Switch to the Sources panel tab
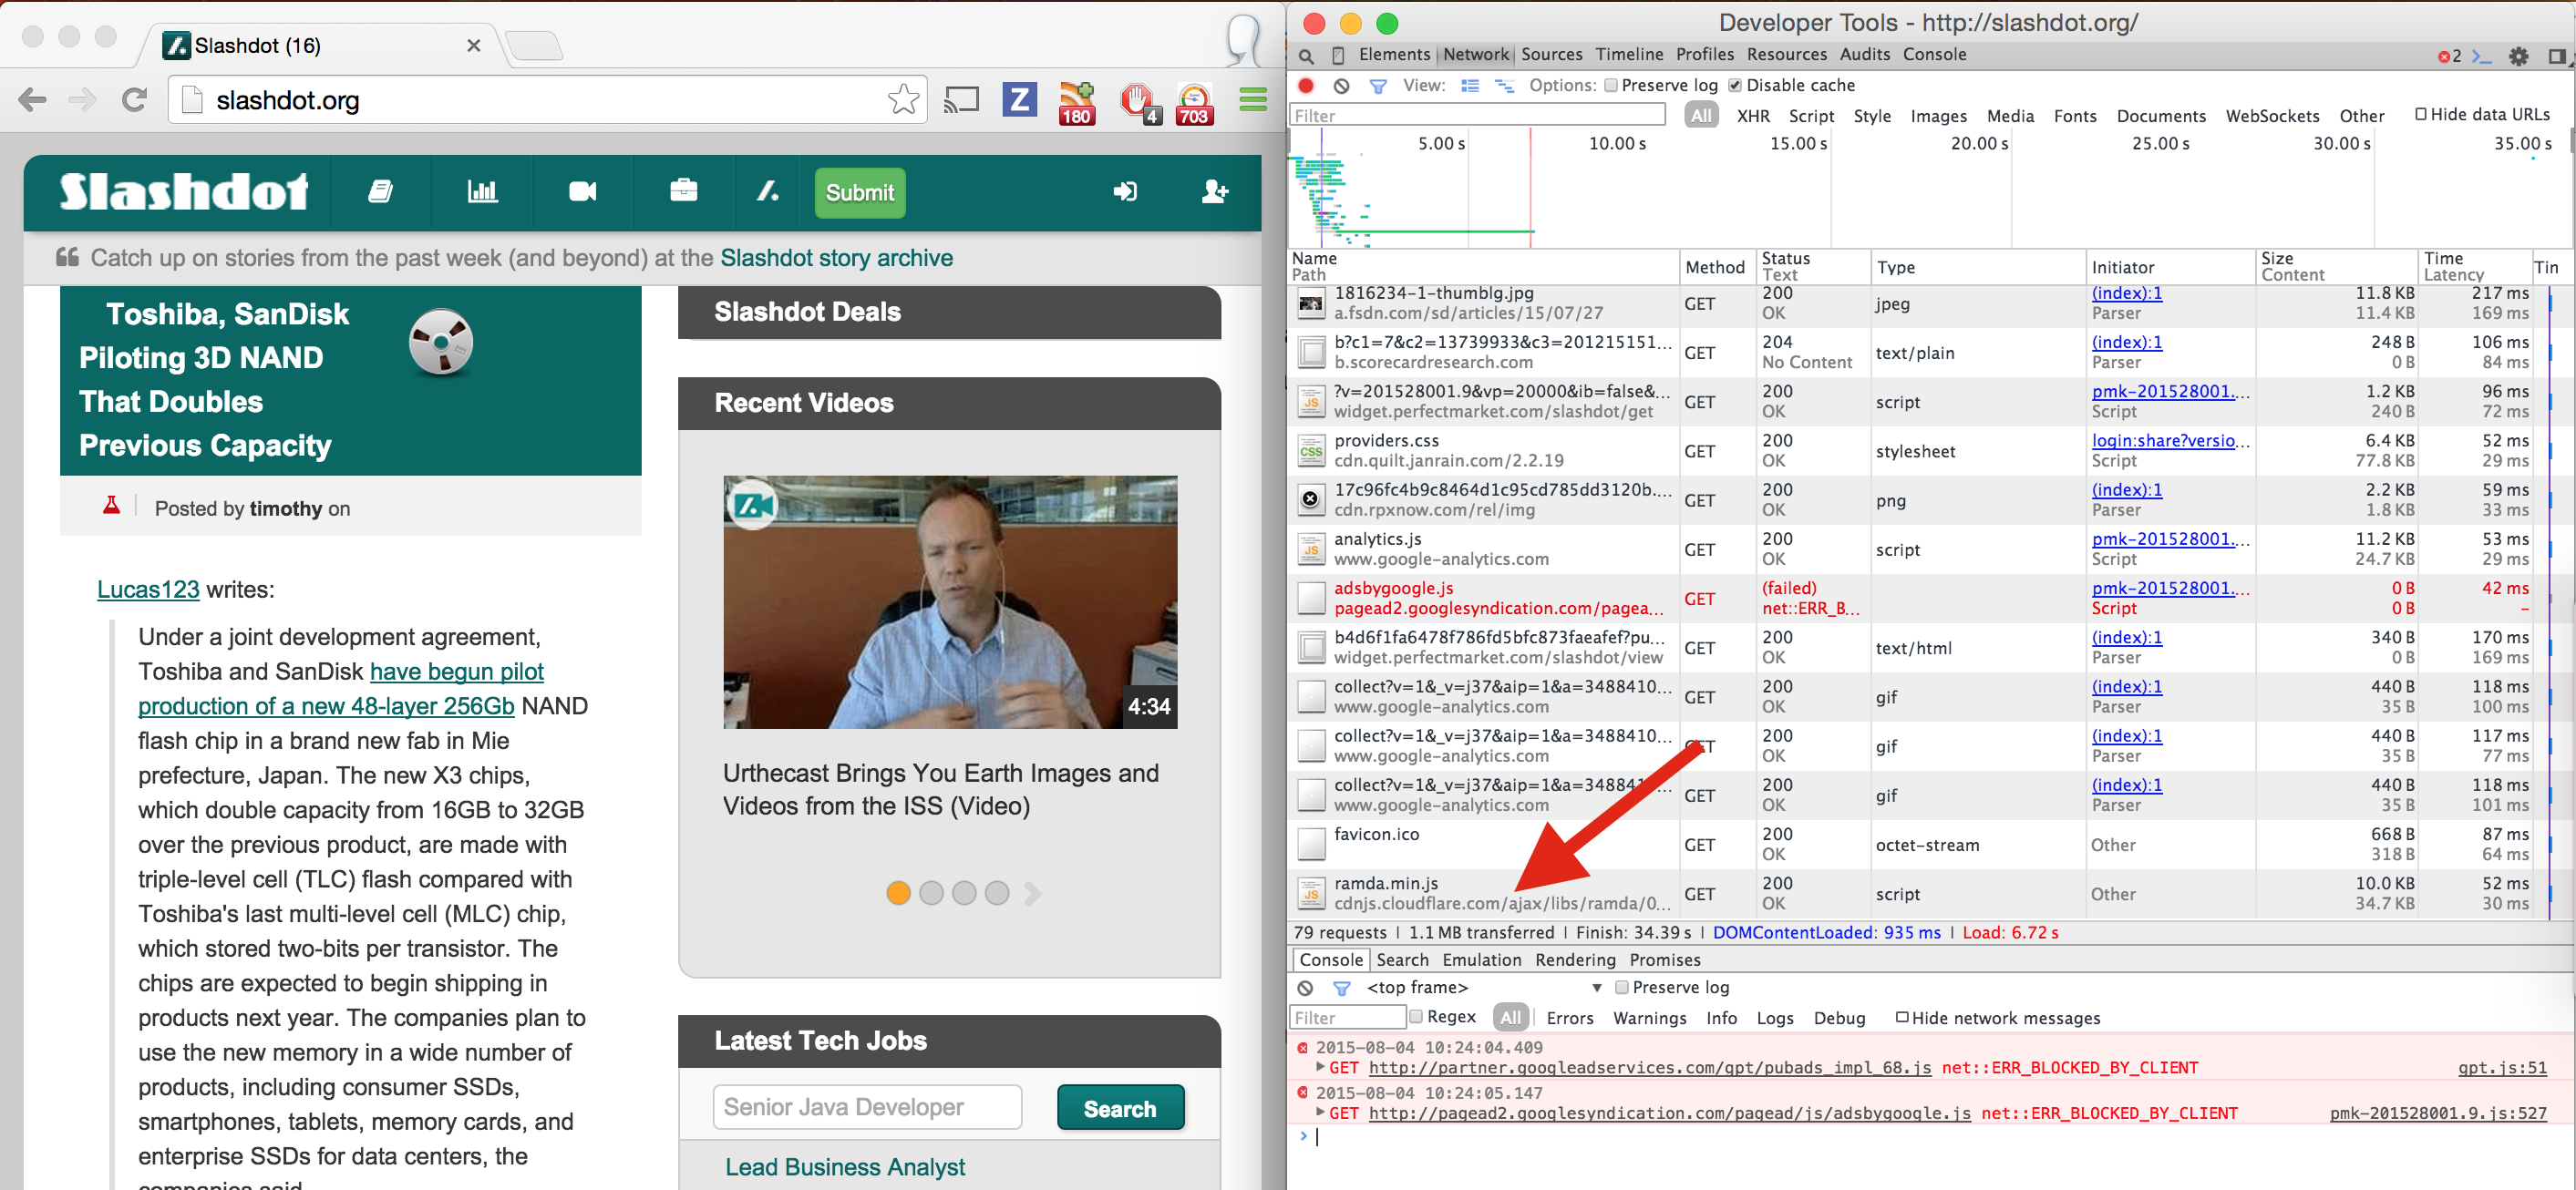This screenshot has height=1190, width=2576. pos(1551,55)
